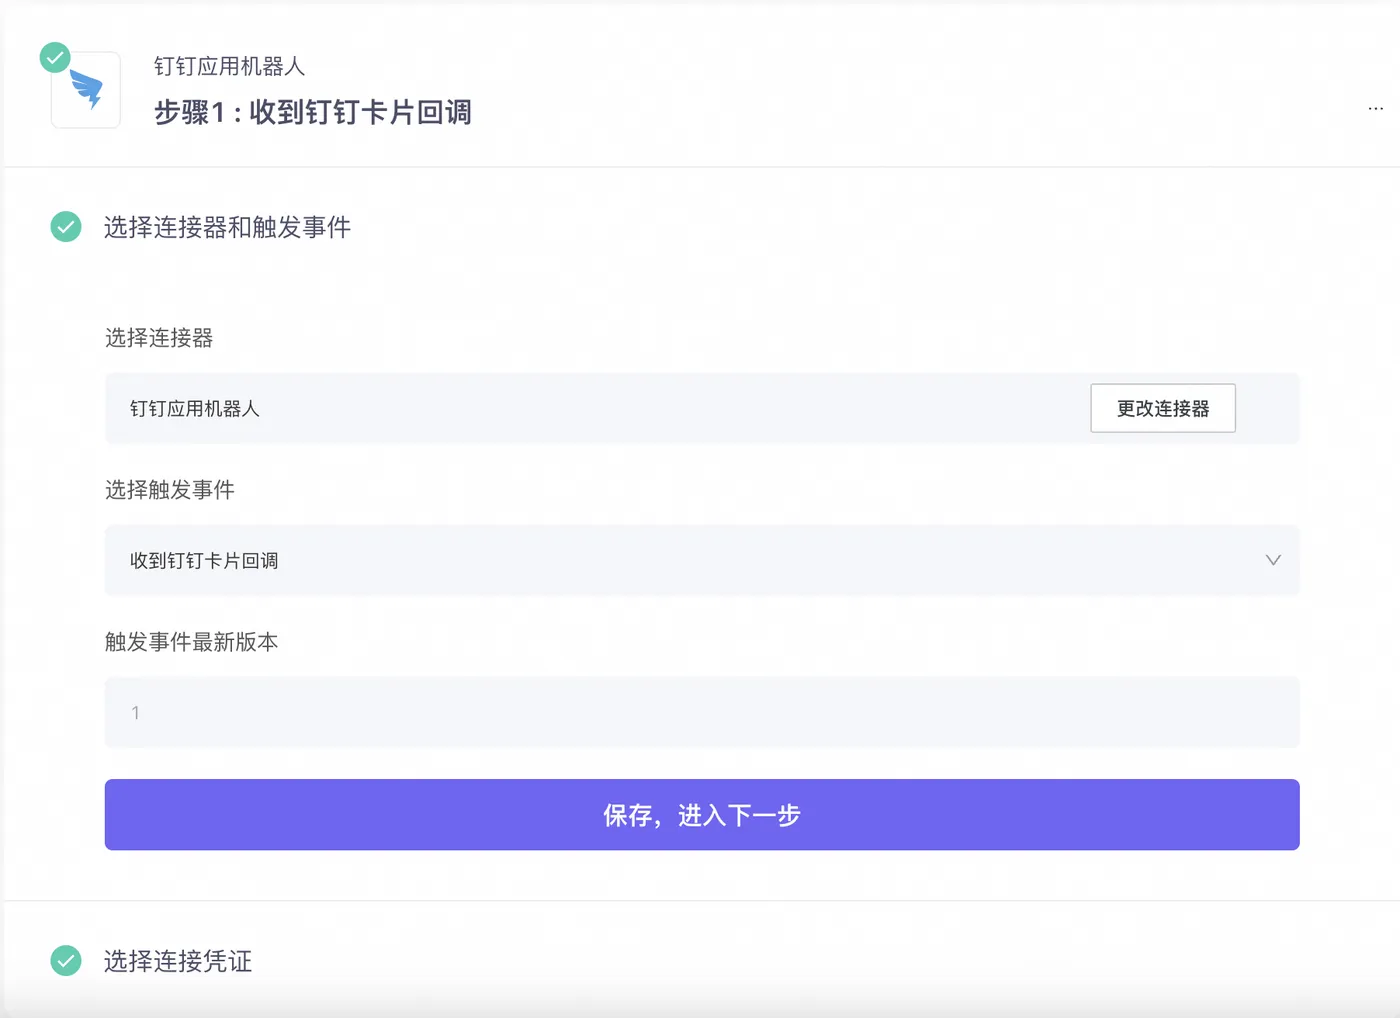Click the 步骤1：收到钉钉卡片回调 title

pyautogui.click(x=313, y=112)
